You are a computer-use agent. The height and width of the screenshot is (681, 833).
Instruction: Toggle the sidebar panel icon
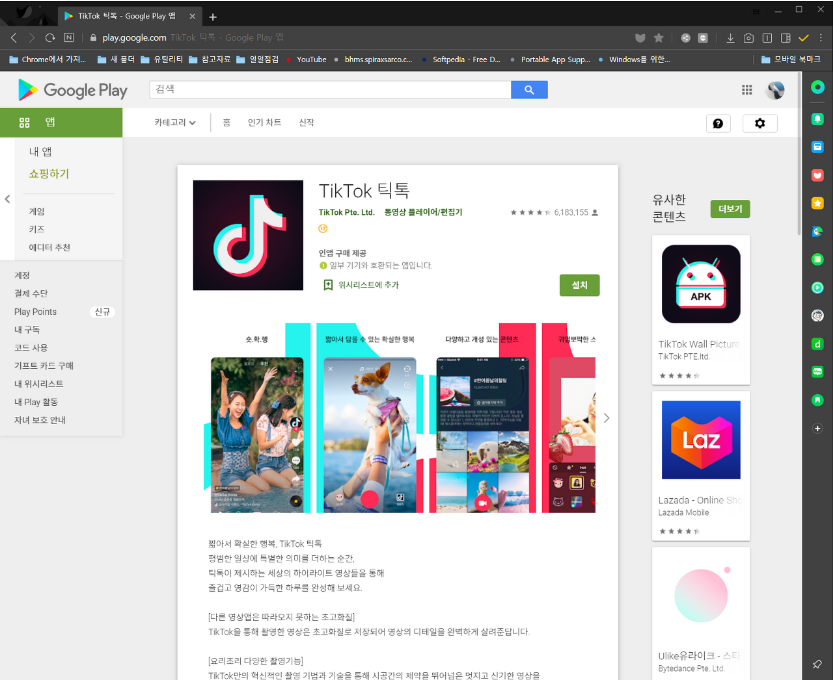tap(786, 38)
